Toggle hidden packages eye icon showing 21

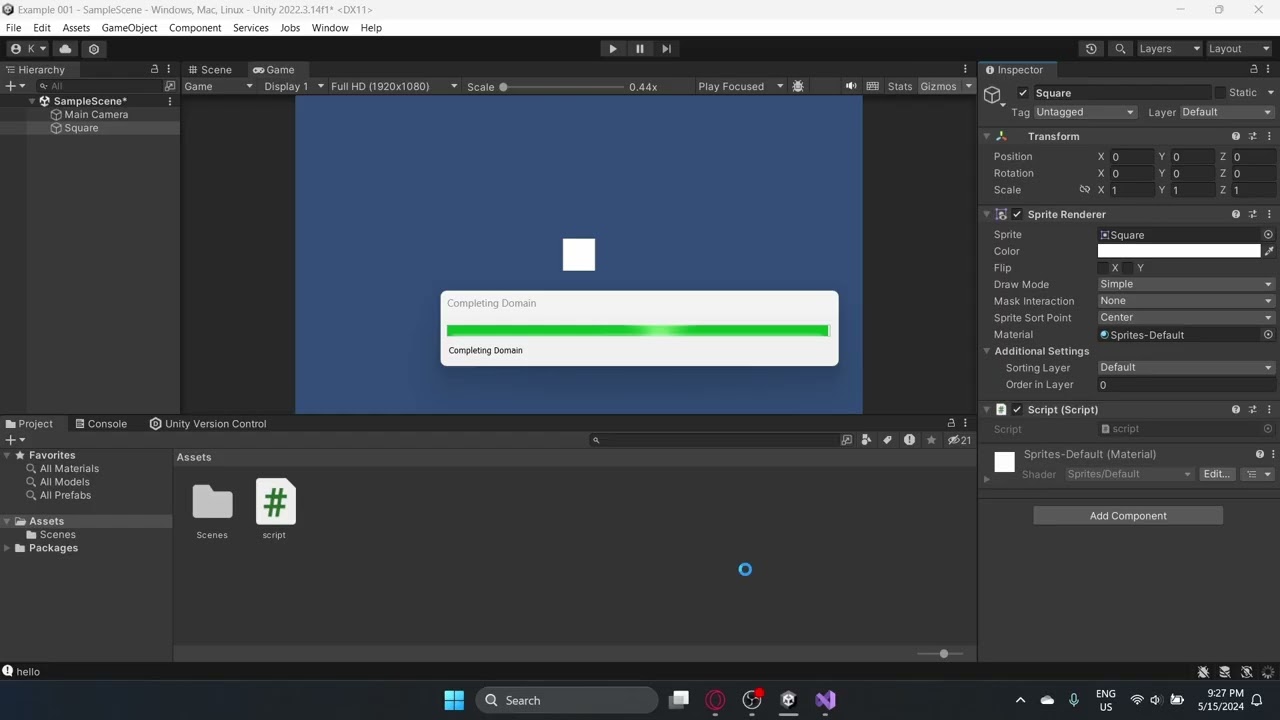[x=959, y=440]
